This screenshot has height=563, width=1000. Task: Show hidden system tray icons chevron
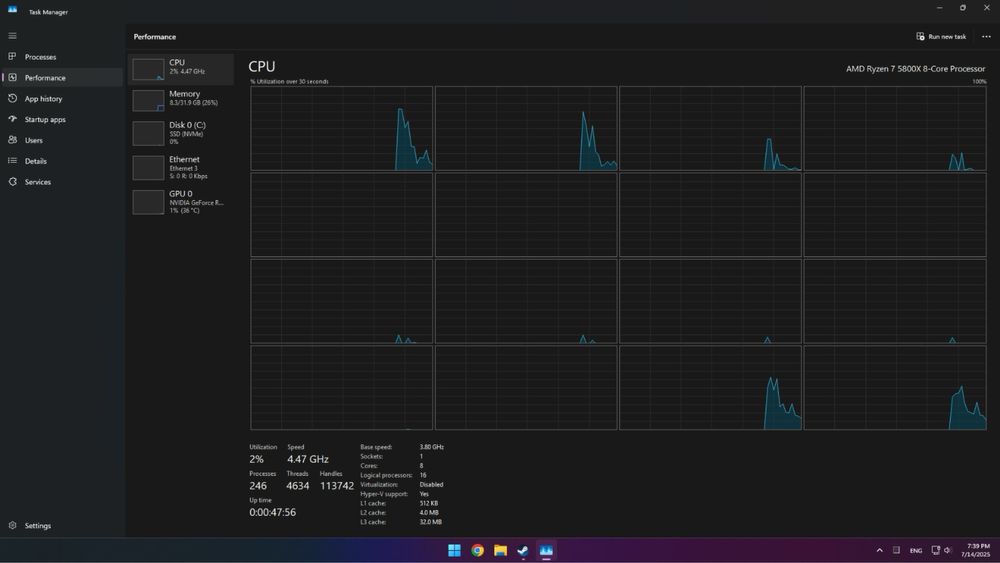coord(879,550)
